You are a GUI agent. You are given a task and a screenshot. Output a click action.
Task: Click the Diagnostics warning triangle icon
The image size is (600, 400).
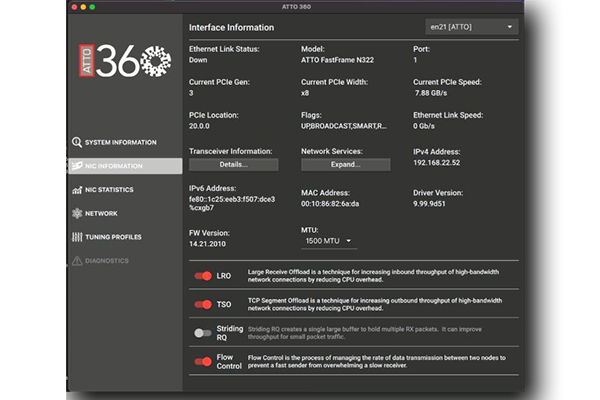[77, 261]
